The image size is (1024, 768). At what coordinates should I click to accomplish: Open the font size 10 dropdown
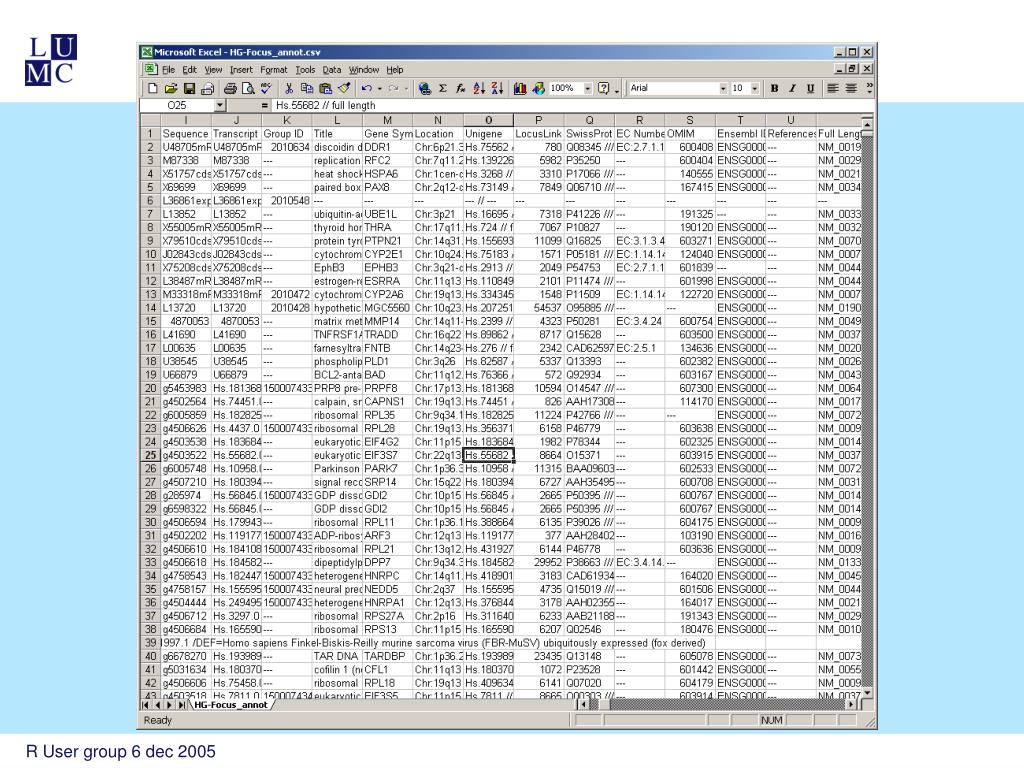coord(754,88)
